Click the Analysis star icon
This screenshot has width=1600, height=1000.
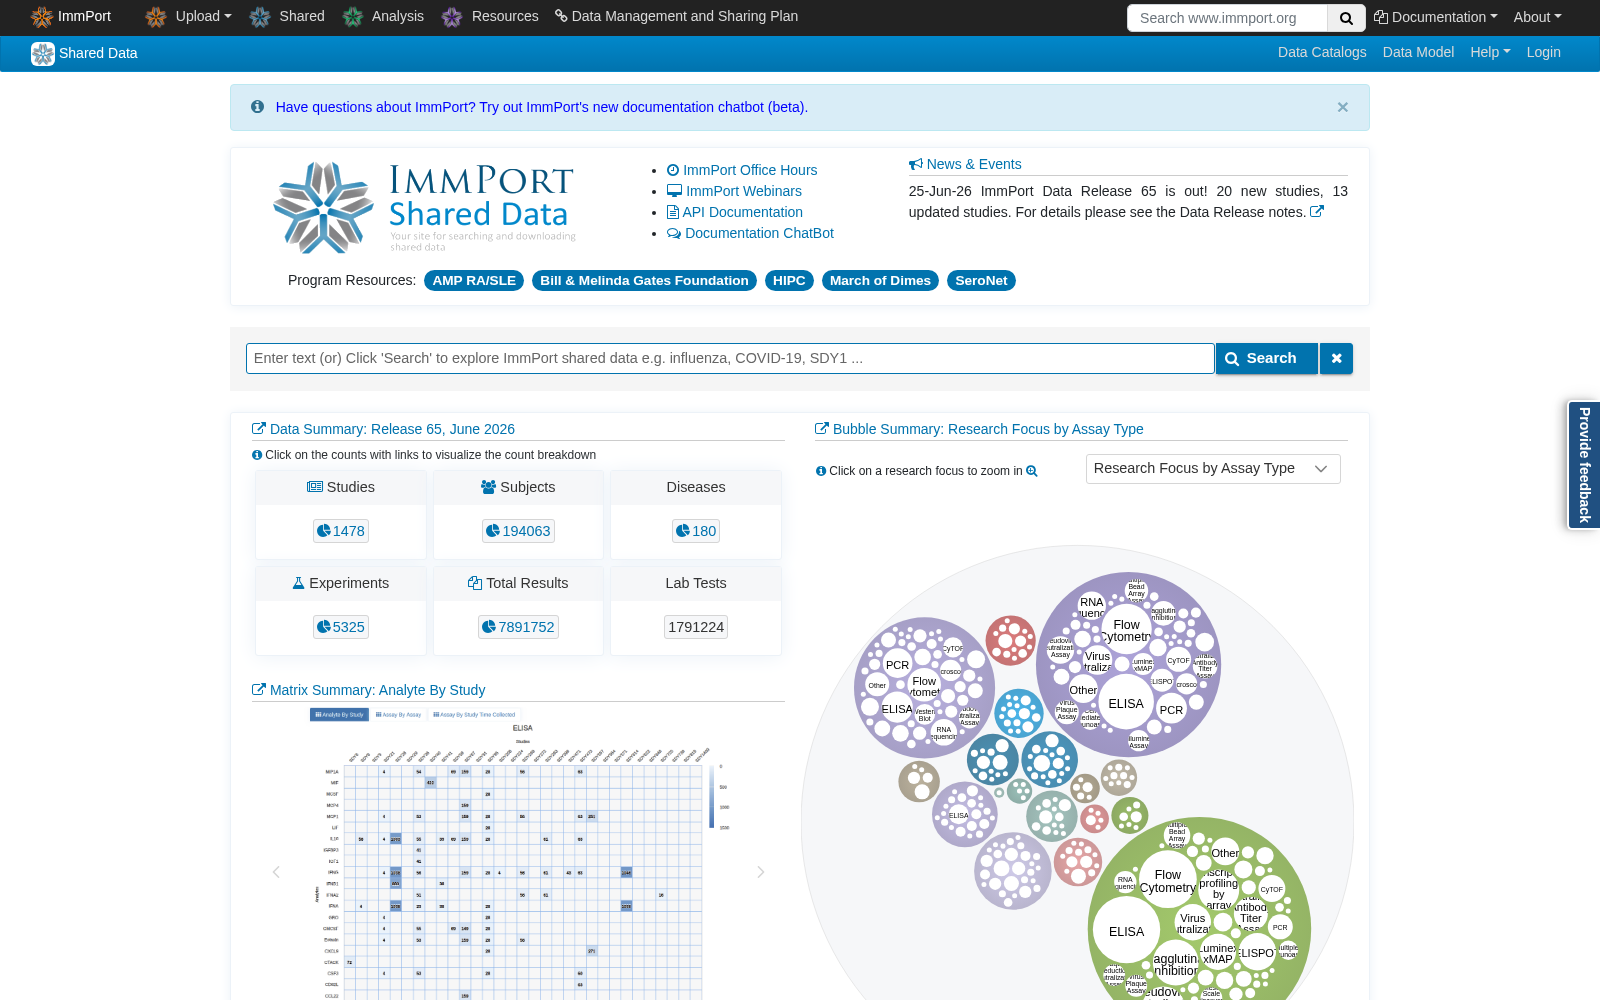pyautogui.click(x=352, y=17)
